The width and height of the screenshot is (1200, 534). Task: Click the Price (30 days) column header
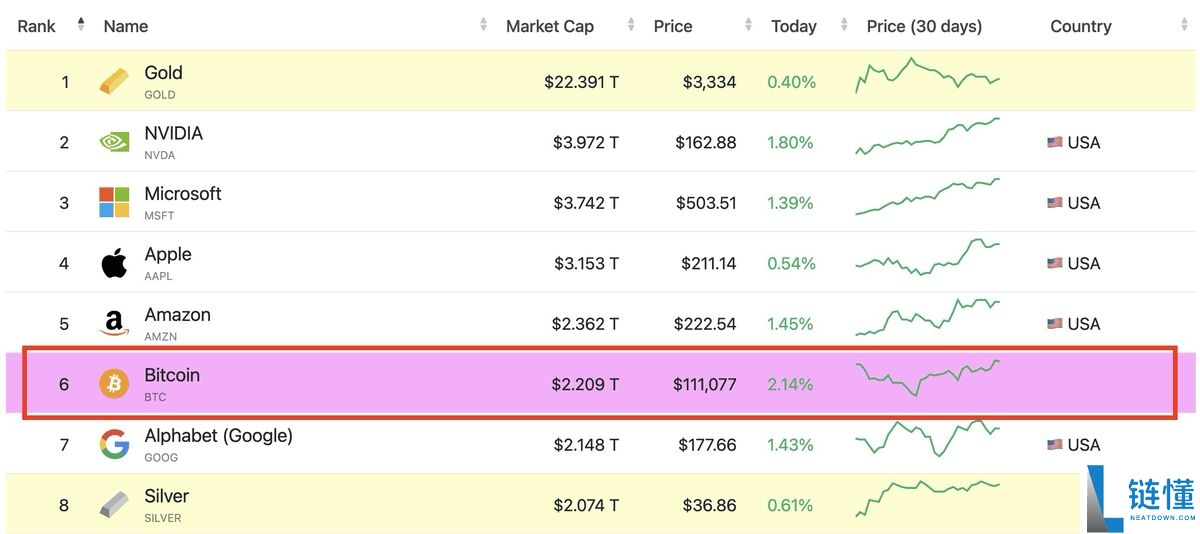(924, 26)
